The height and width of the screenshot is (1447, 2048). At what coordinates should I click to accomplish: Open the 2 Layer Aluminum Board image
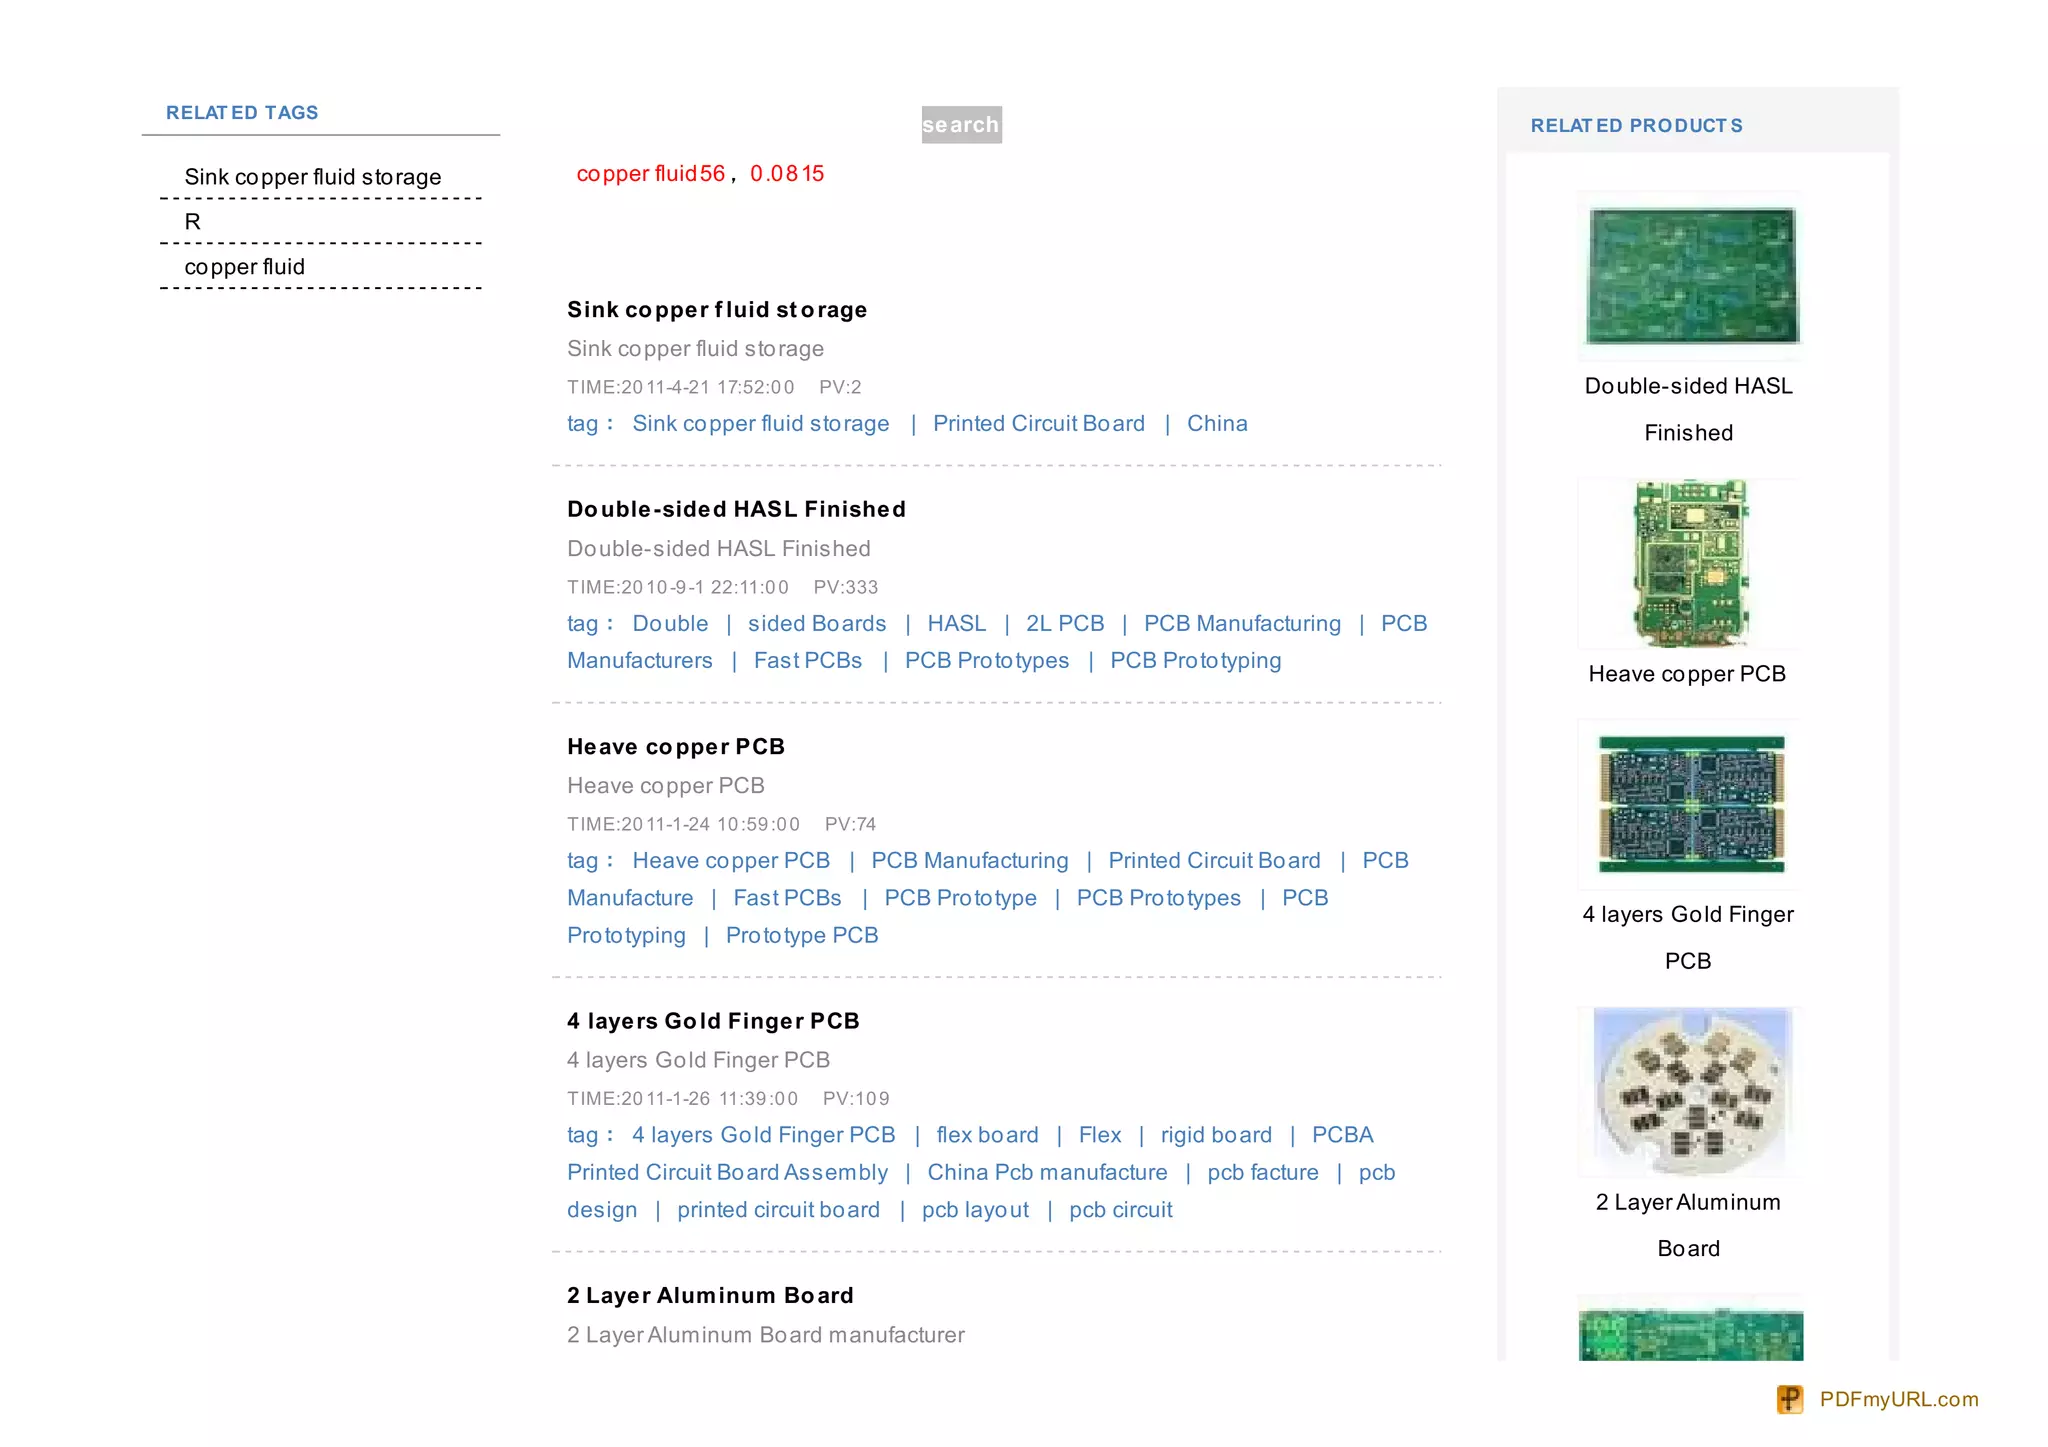[1690, 1091]
